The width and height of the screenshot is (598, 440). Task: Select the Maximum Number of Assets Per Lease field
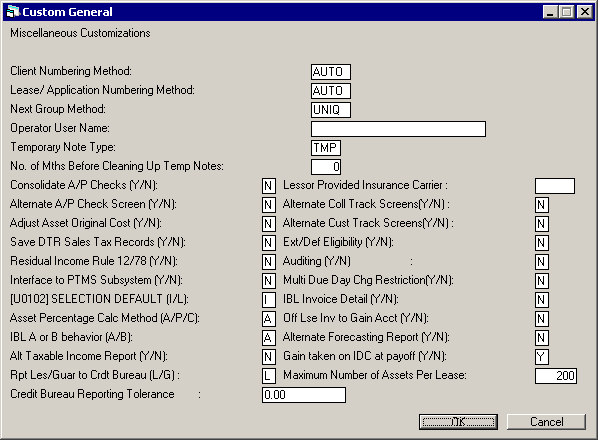click(556, 376)
